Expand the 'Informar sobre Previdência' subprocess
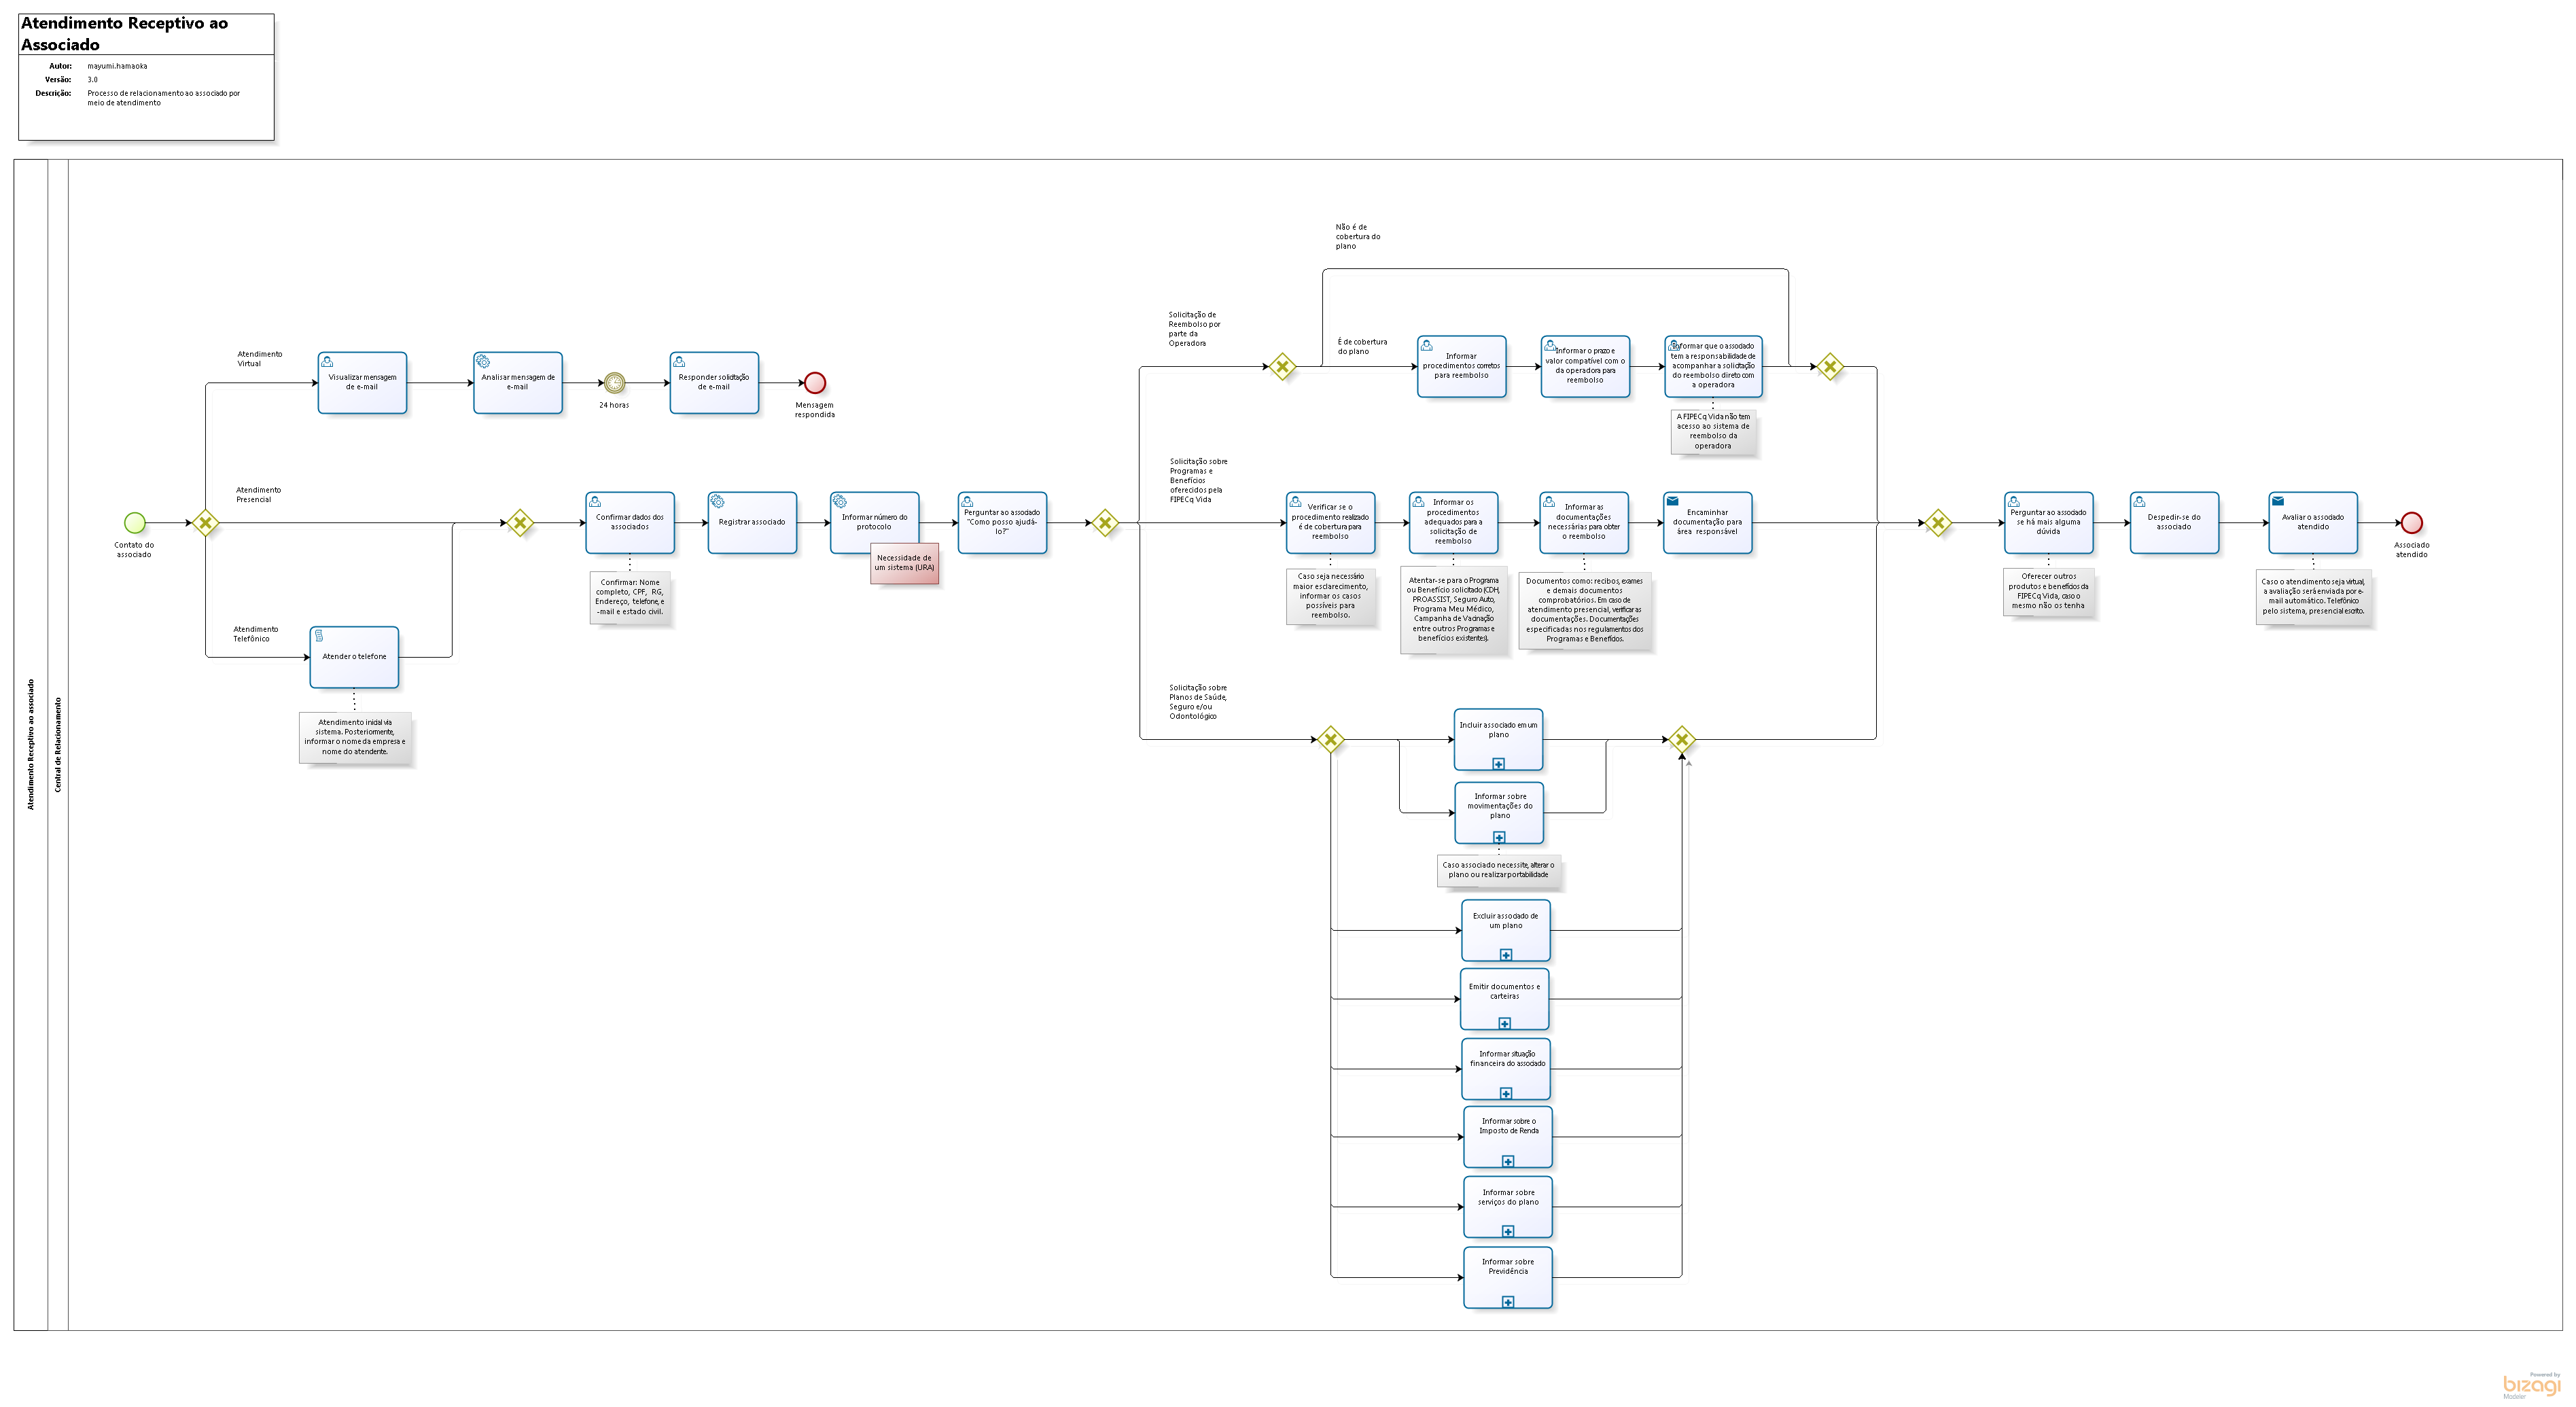This screenshot has height=1407, width=2576. (x=1507, y=1302)
